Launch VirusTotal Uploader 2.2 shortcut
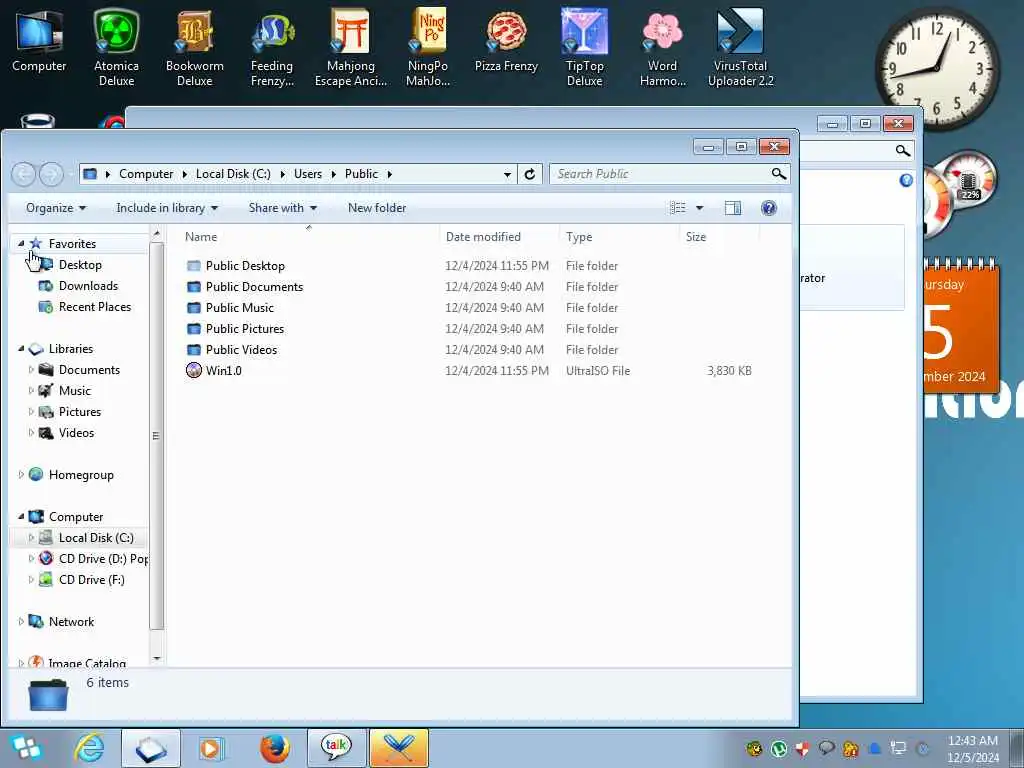Image resolution: width=1024 pixels, height=768 pixels. pyautogui.click(x=741, y=47)
